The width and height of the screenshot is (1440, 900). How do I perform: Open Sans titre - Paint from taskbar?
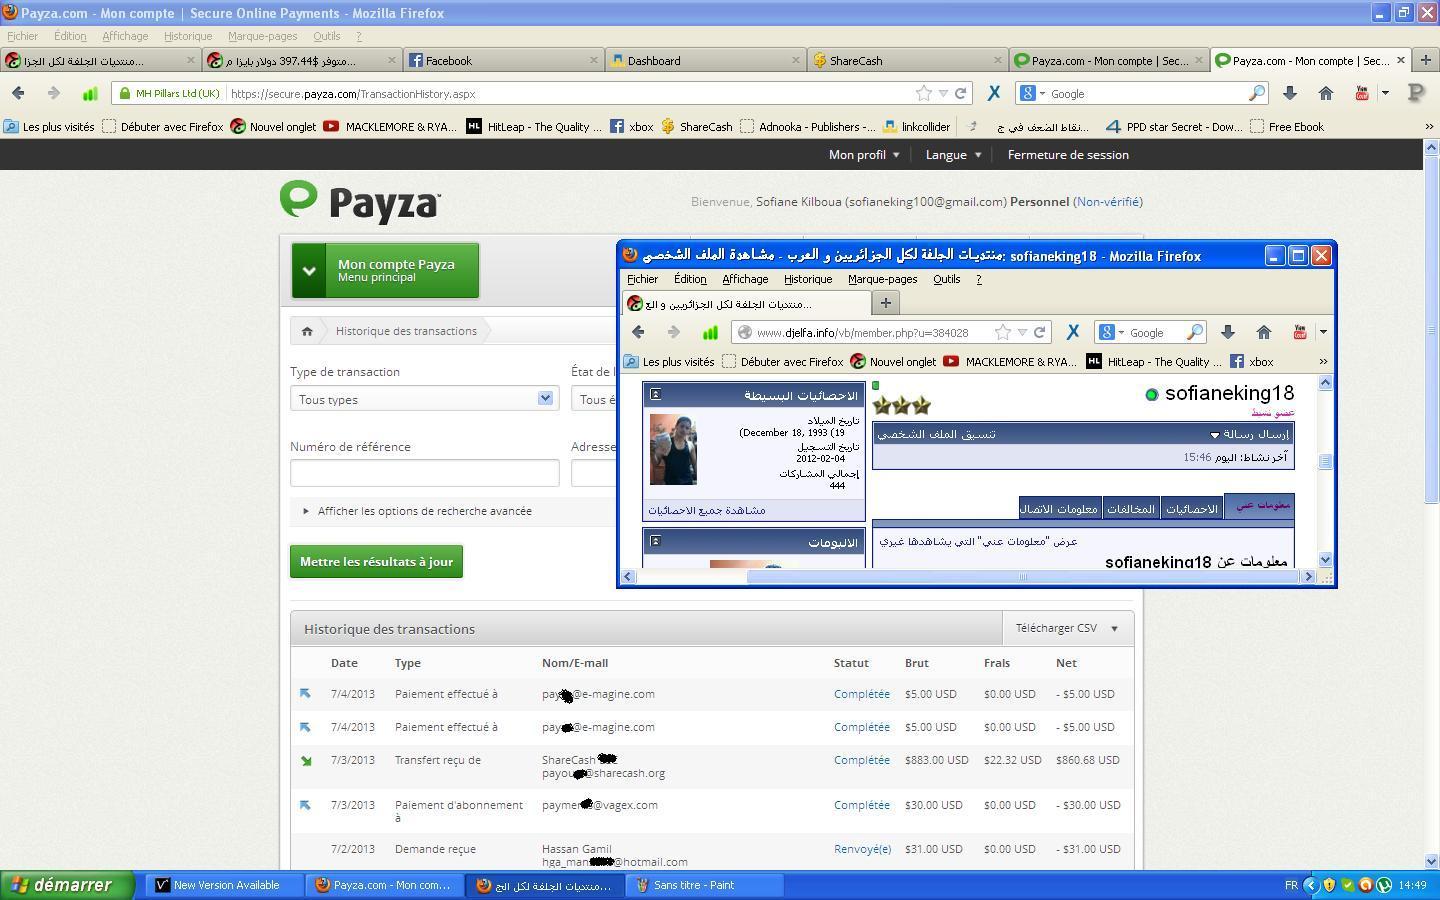(x=705, y=885)
